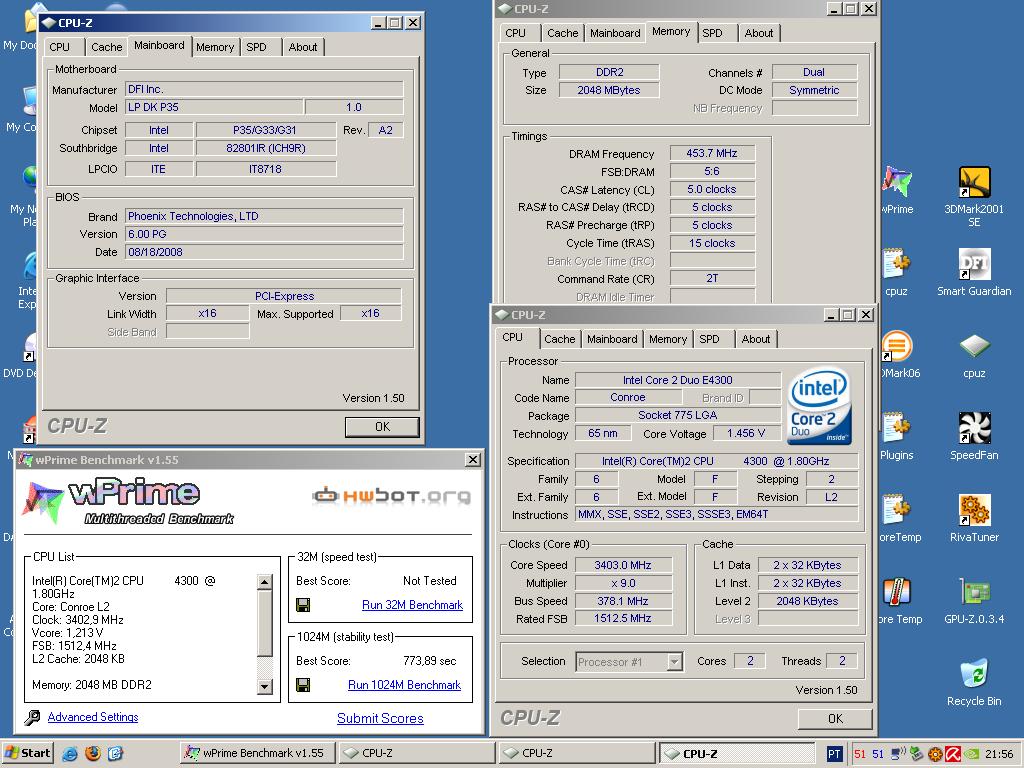Launch GPU-Z.0.3.4 from the desktop

tap(974, 592)
